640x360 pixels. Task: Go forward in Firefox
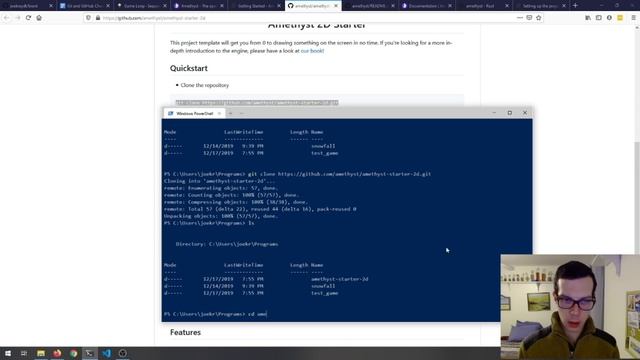pyautogui.click(x=17, y=18)
